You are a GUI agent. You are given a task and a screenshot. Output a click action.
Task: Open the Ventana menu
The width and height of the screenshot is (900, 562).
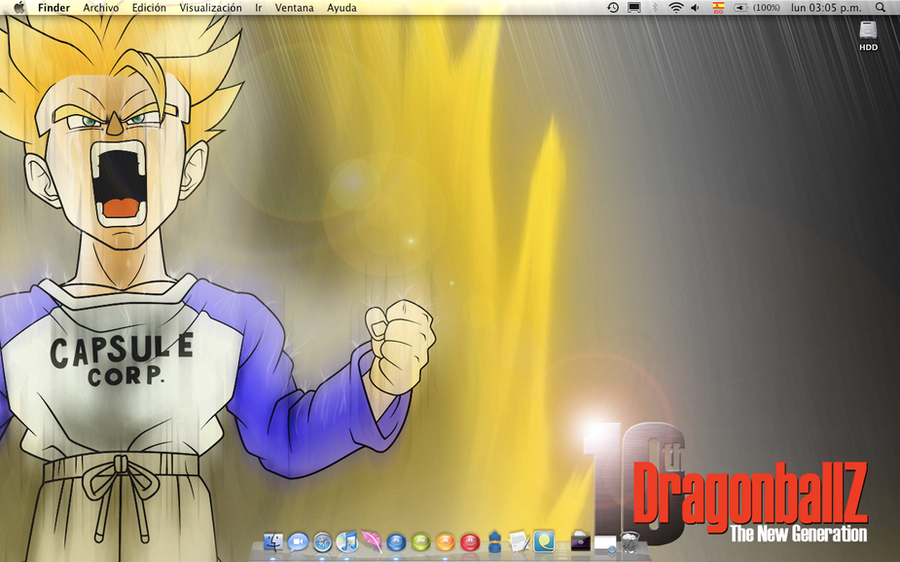tap(294, 8)
